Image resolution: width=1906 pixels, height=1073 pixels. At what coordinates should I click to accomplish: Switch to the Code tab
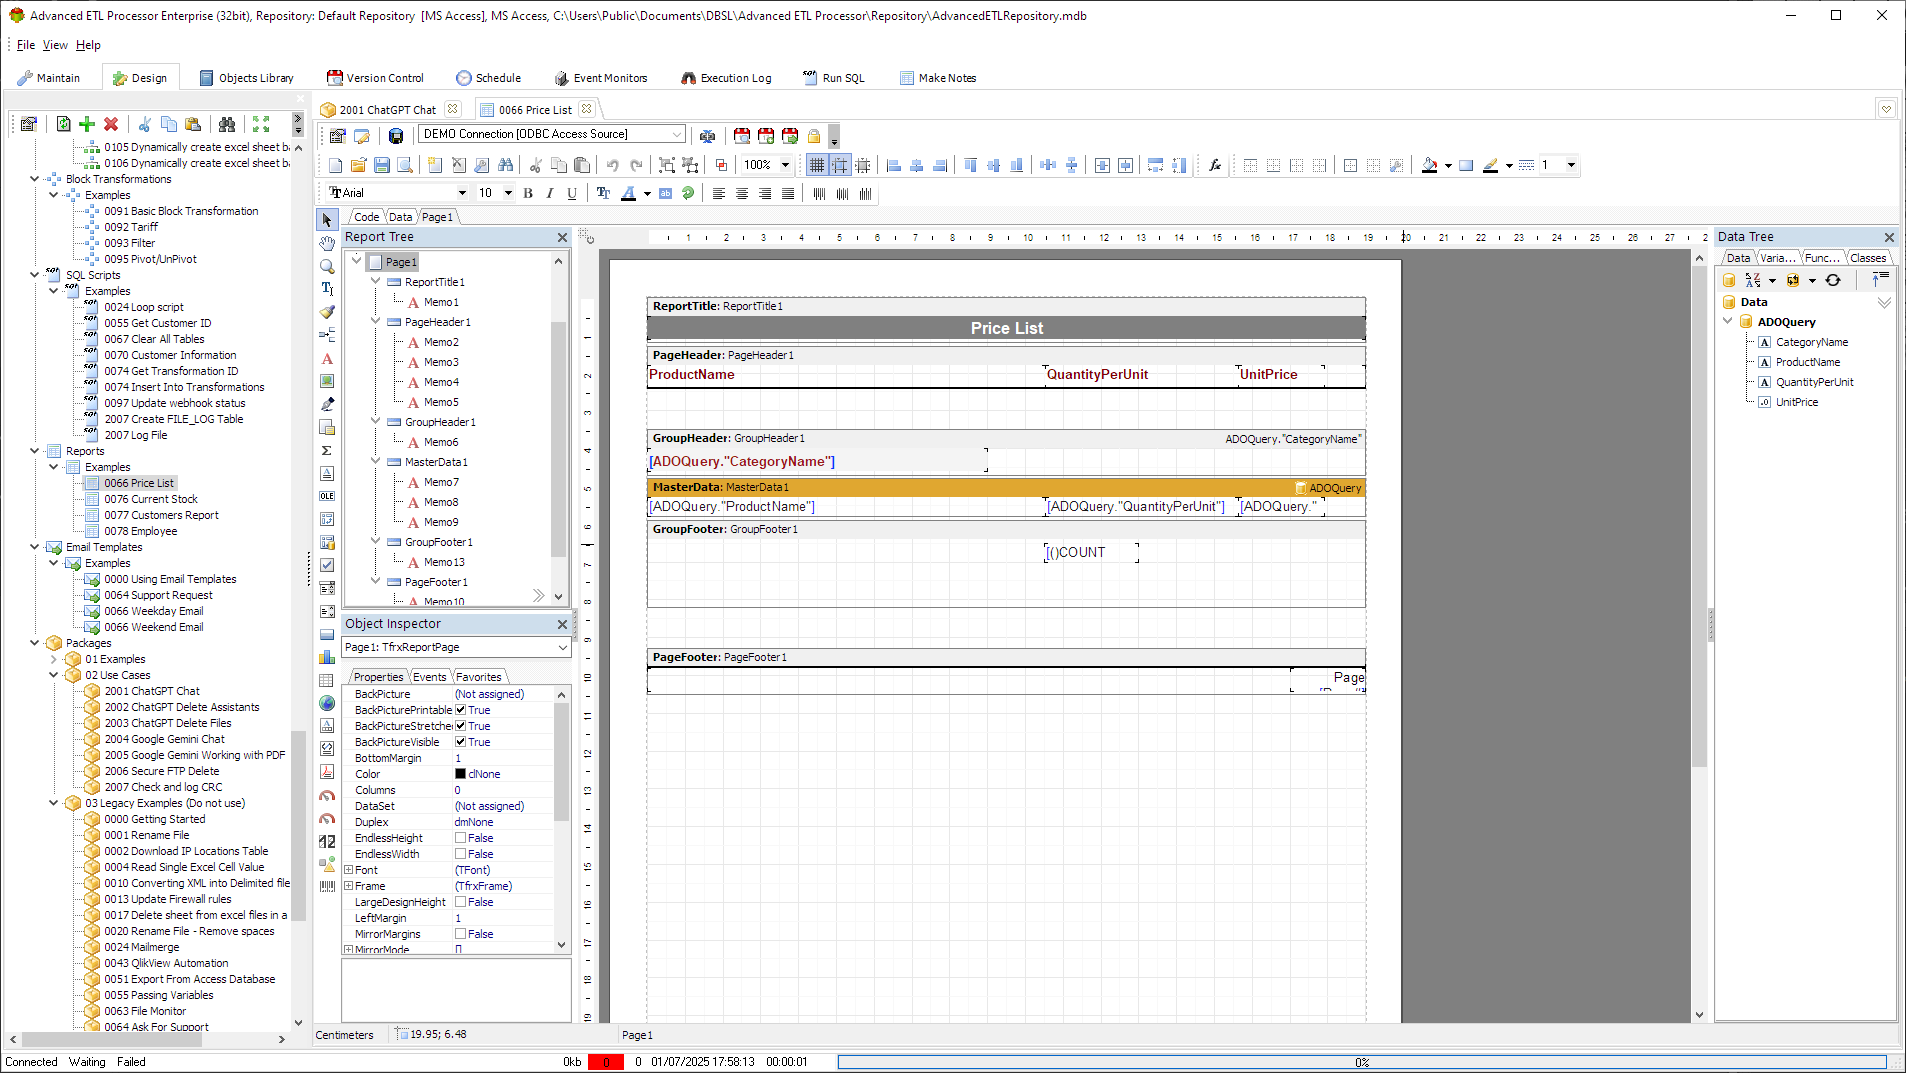[x=366, y=216]
